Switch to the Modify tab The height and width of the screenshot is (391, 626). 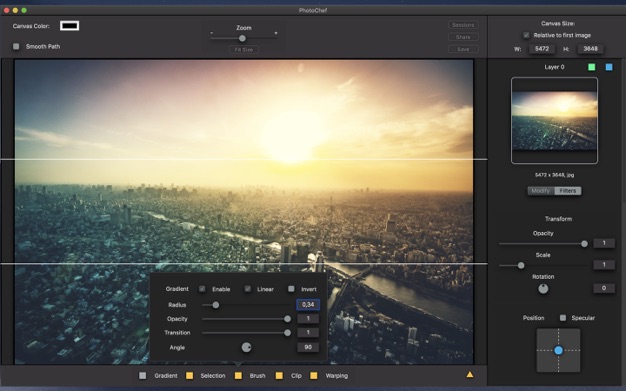pyautogui.click(x=541, y=191)
